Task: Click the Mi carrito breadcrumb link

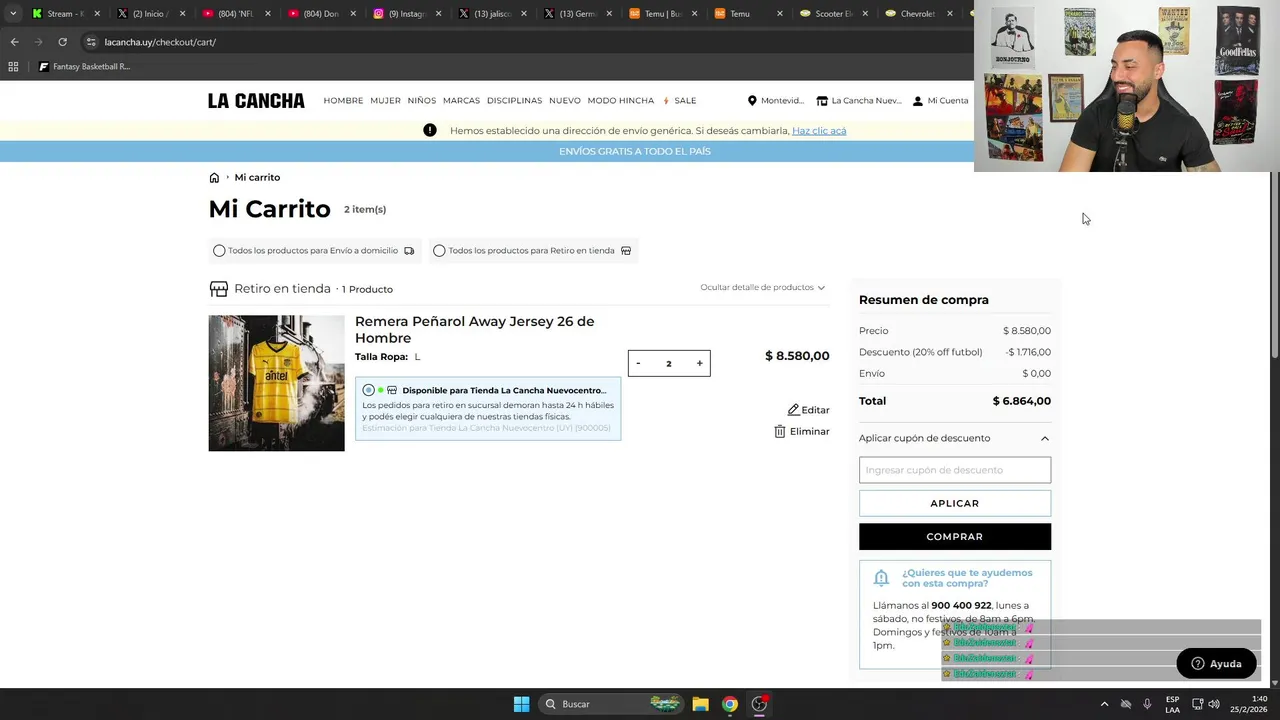Action: (x=257, y=178)
